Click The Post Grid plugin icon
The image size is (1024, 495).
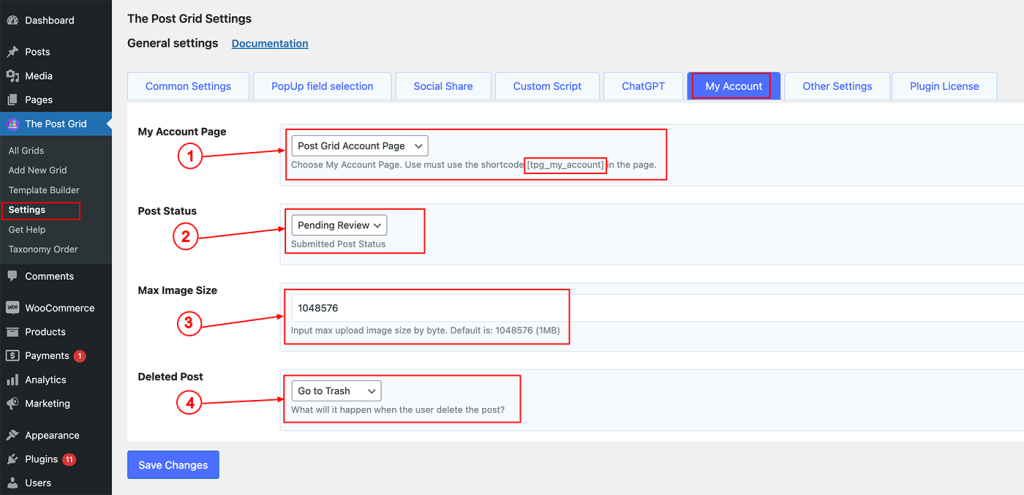12,124
